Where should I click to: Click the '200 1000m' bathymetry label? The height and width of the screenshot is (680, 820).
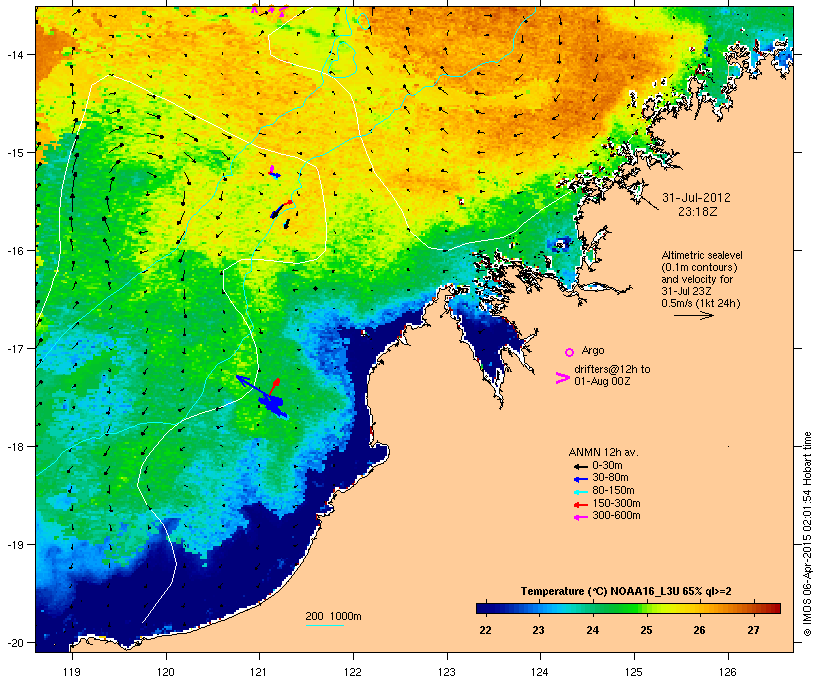333,616
